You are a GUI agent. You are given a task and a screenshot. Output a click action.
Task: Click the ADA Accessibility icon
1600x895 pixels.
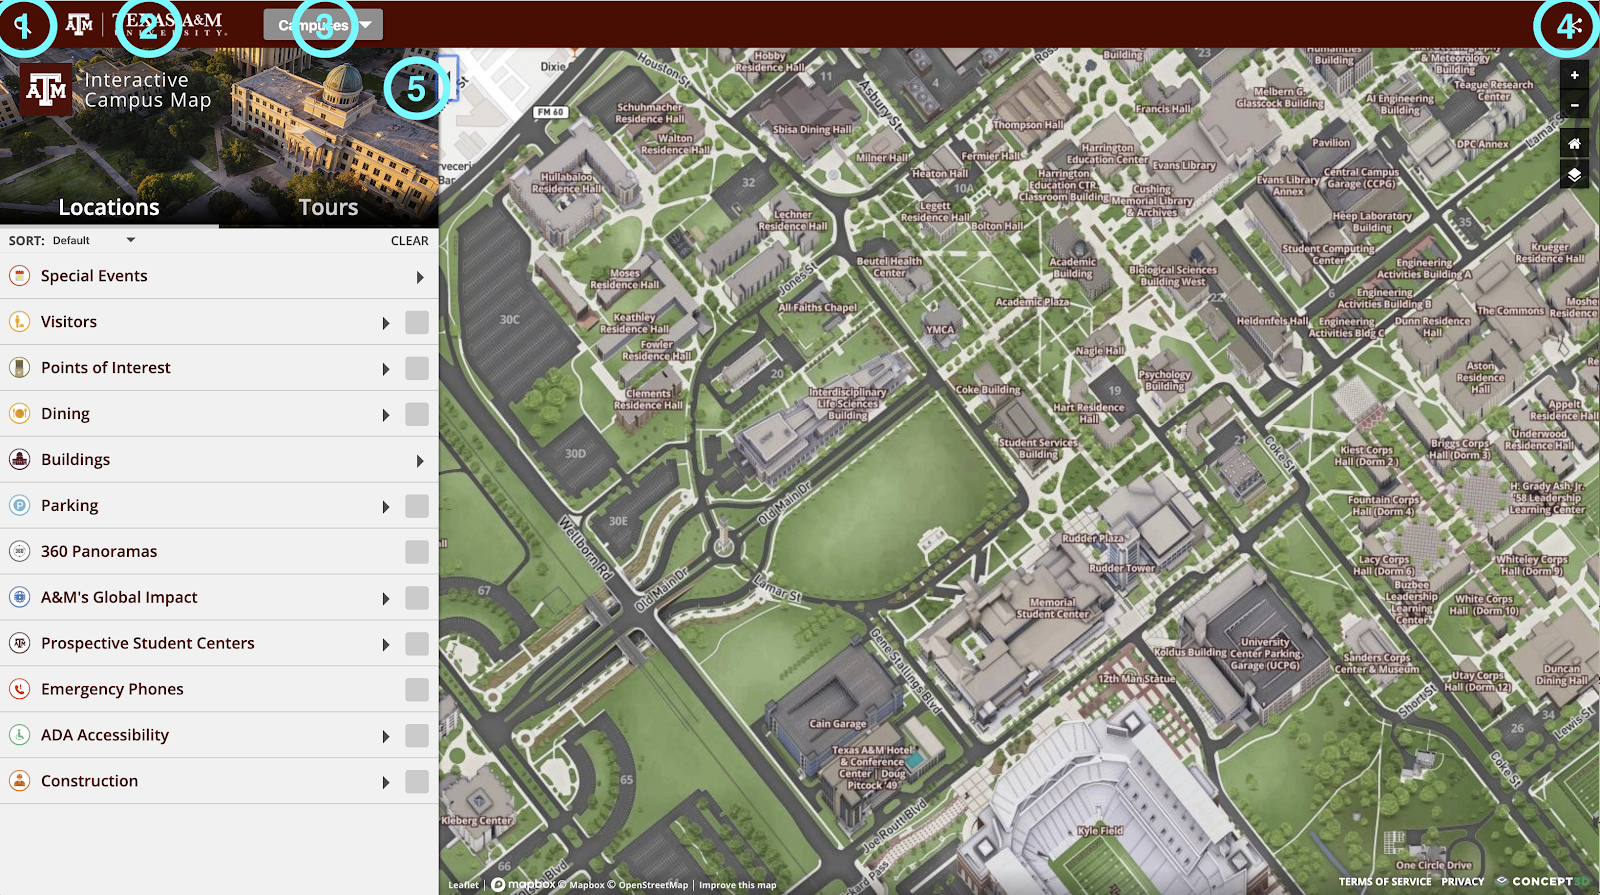(19, 736)
